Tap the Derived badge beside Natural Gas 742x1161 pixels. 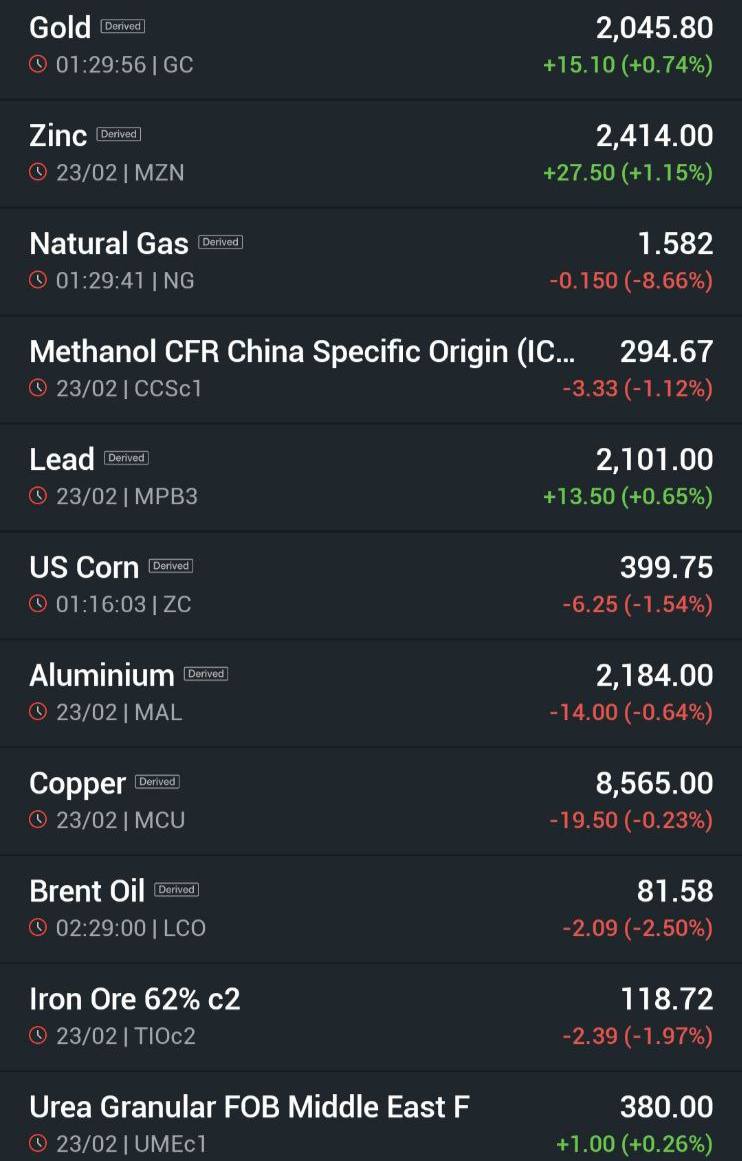pyautogui.click(x=221, y=242)
